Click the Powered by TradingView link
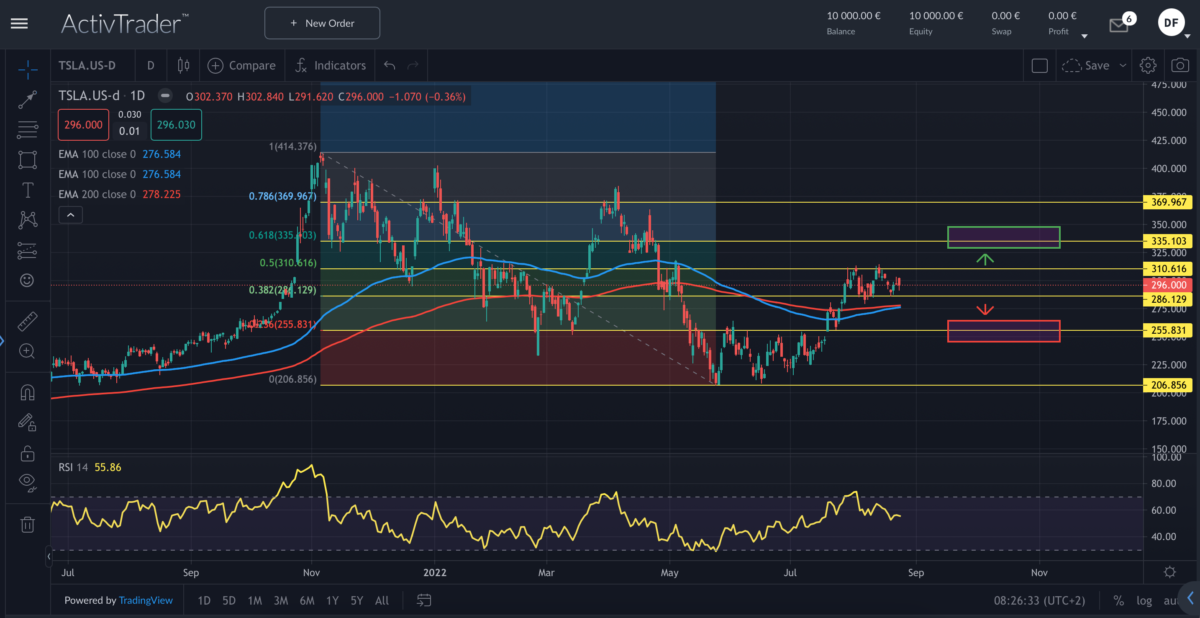1200x618 pixels. [x=119, y=600]
